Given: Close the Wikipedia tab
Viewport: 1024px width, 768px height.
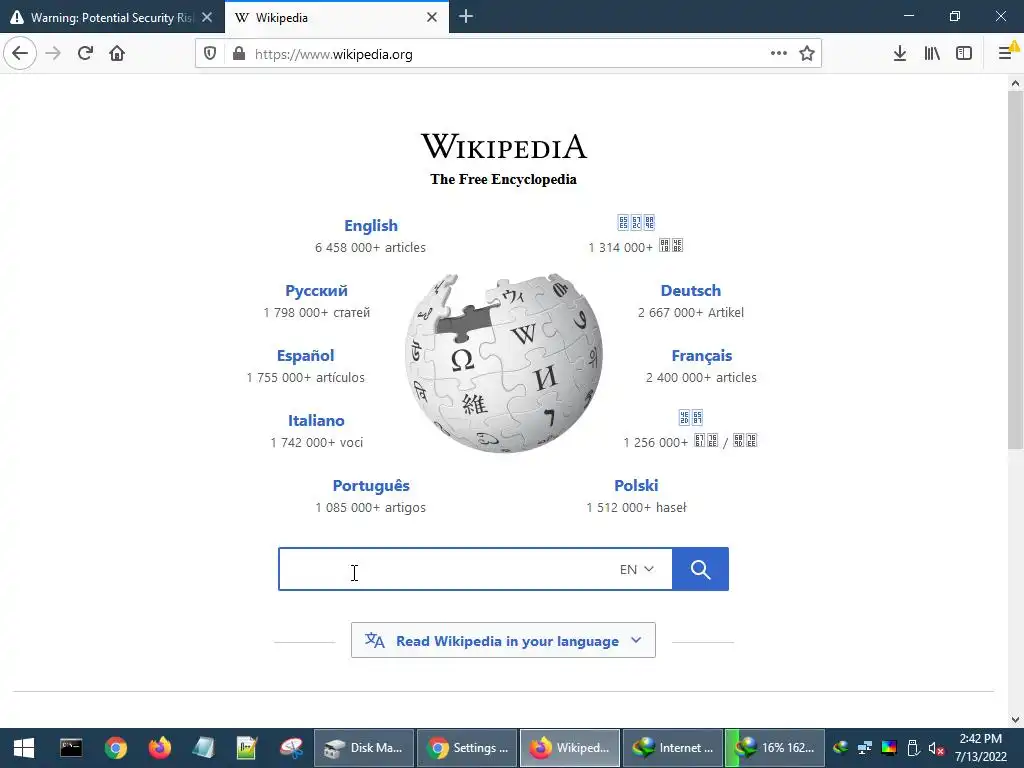Looking at the screenshot, I should 432,17.
